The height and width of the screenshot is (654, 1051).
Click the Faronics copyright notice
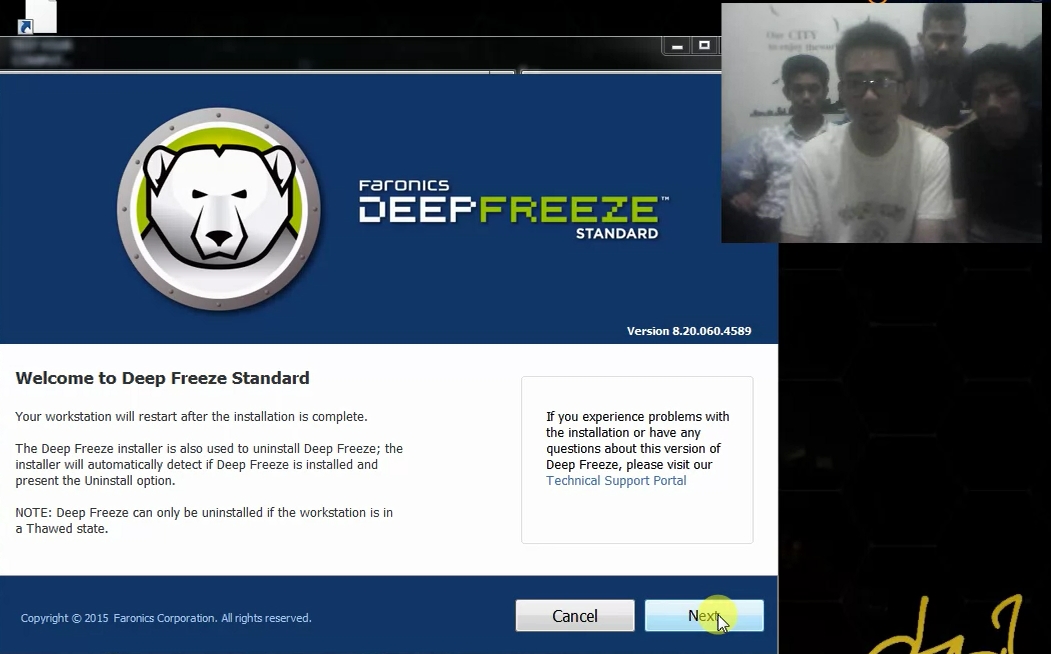coord(166,618)
